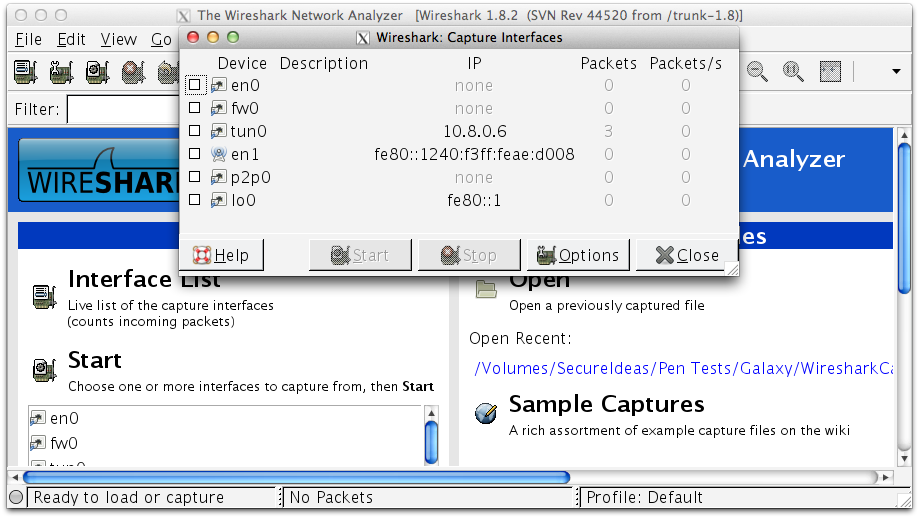This screenshot has height=518, width=919.
Task: Click the Interface List icon on the welcome page
Action: [44, 297]
